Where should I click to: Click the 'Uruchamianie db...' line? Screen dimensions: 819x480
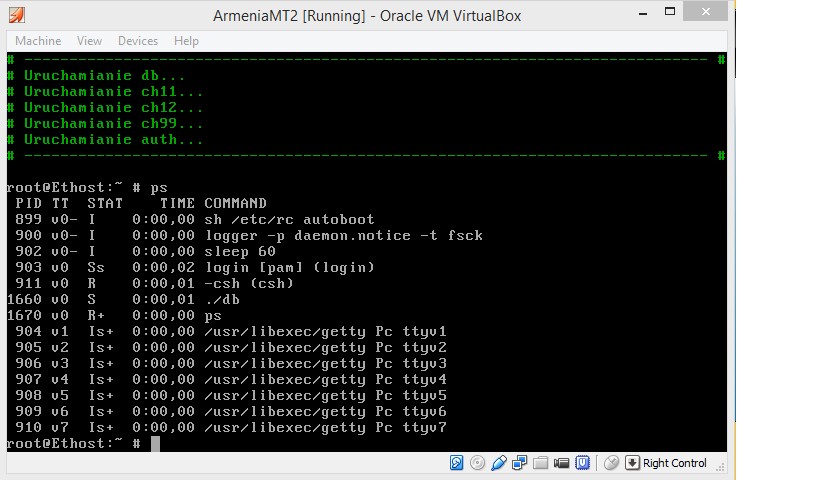96,76
